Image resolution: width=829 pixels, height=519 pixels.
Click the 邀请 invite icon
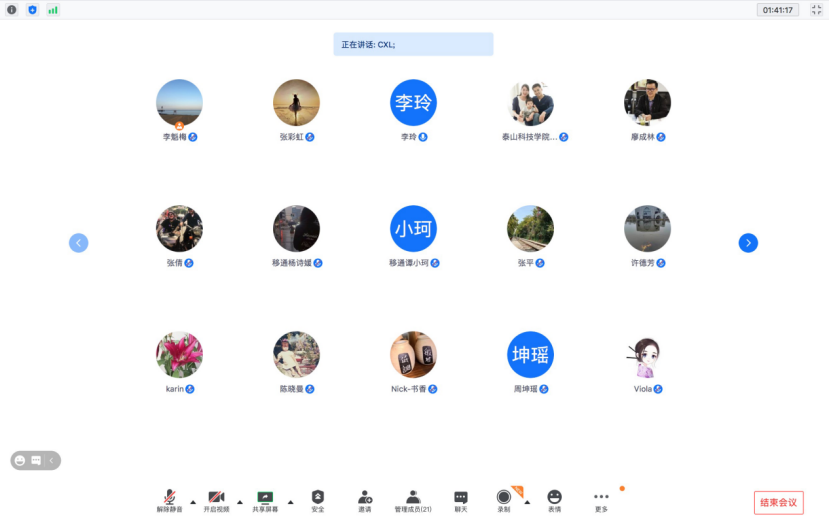click(365, 500)
